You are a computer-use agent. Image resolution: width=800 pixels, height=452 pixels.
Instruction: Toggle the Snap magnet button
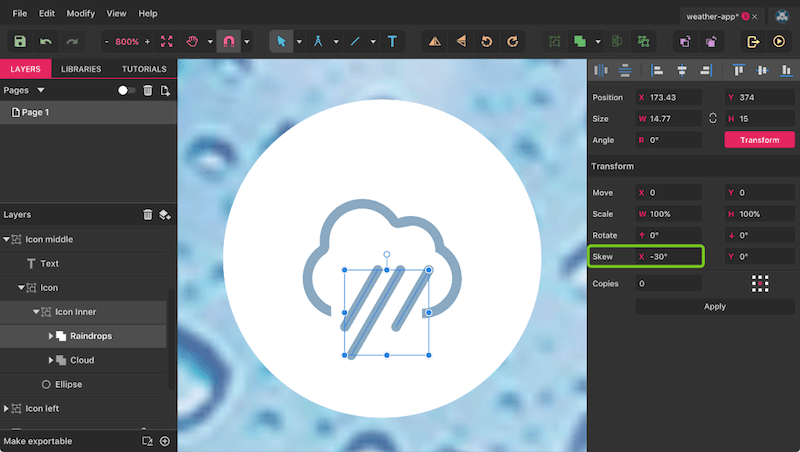[x=228, y=41]
